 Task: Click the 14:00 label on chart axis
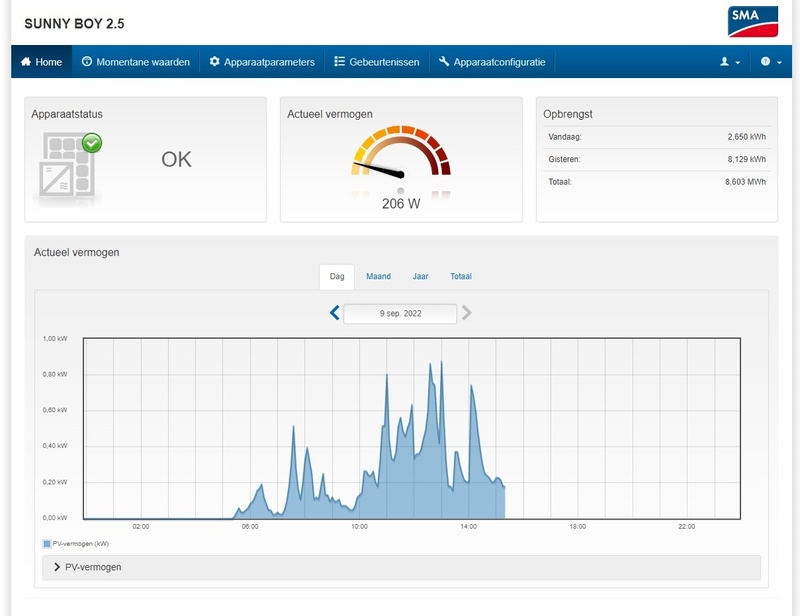[468, 527]
